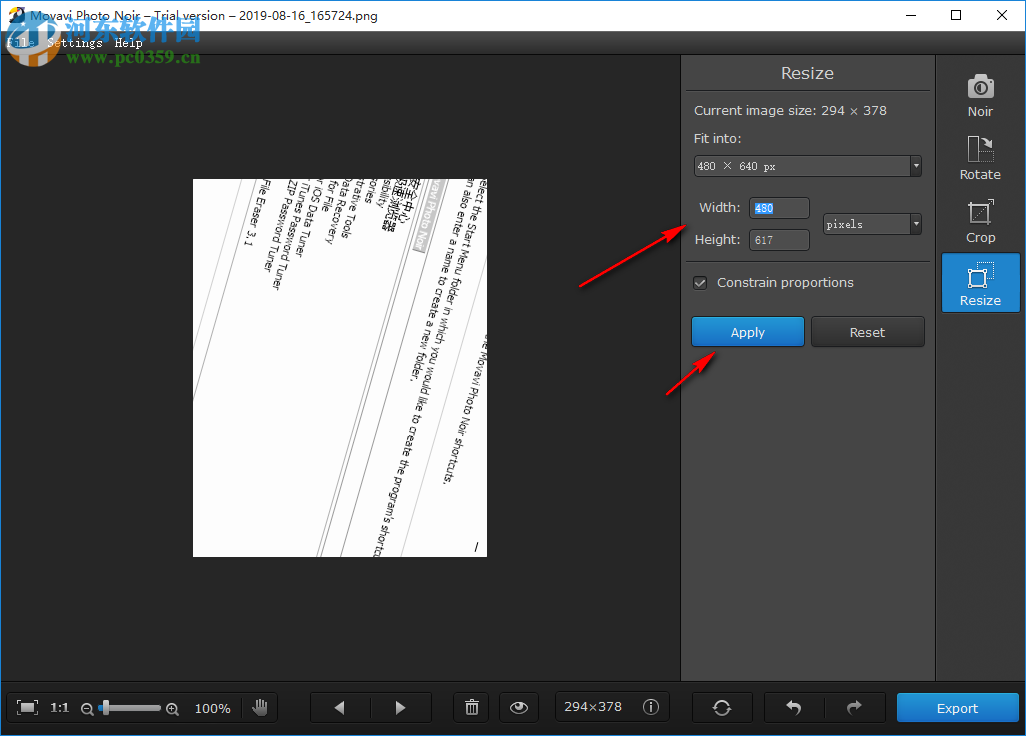Toggle Constrain proportions checkbox
The width and height of the screenshot is (1026, 736).
pyautogui.click(x=700, y=283)
